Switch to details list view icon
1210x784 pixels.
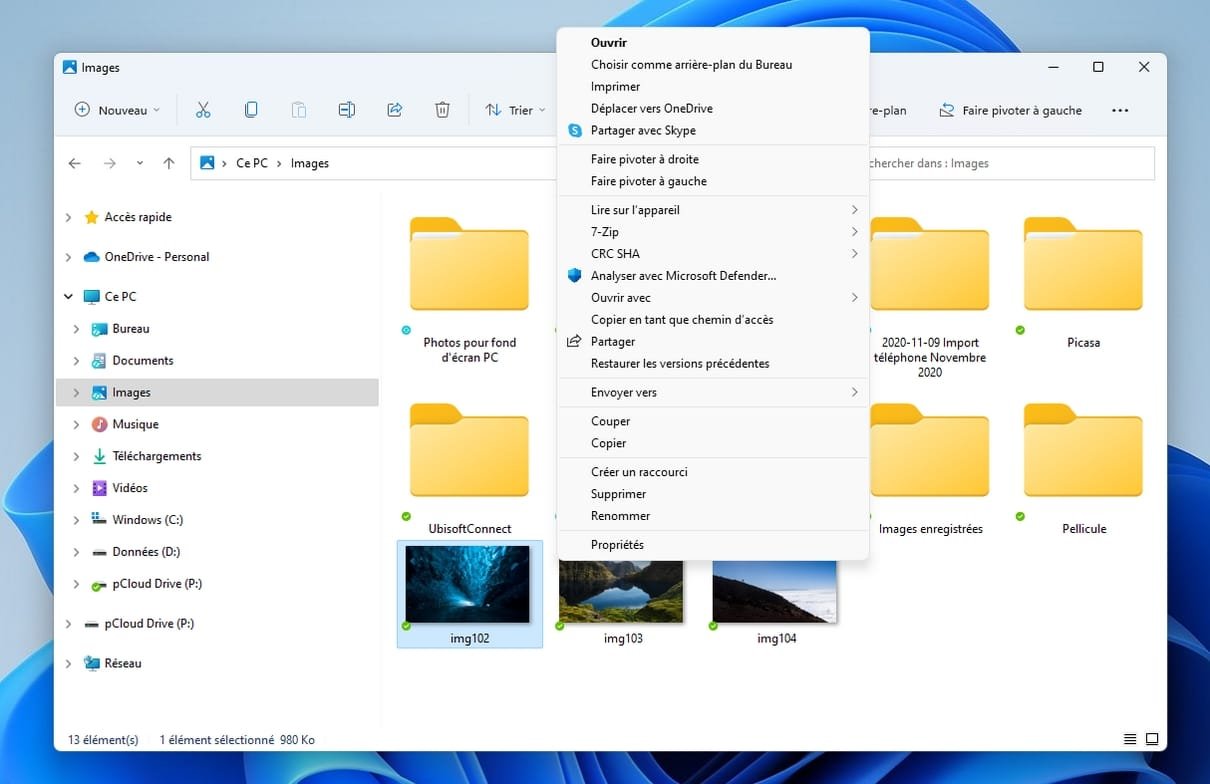click(1130, 740)
